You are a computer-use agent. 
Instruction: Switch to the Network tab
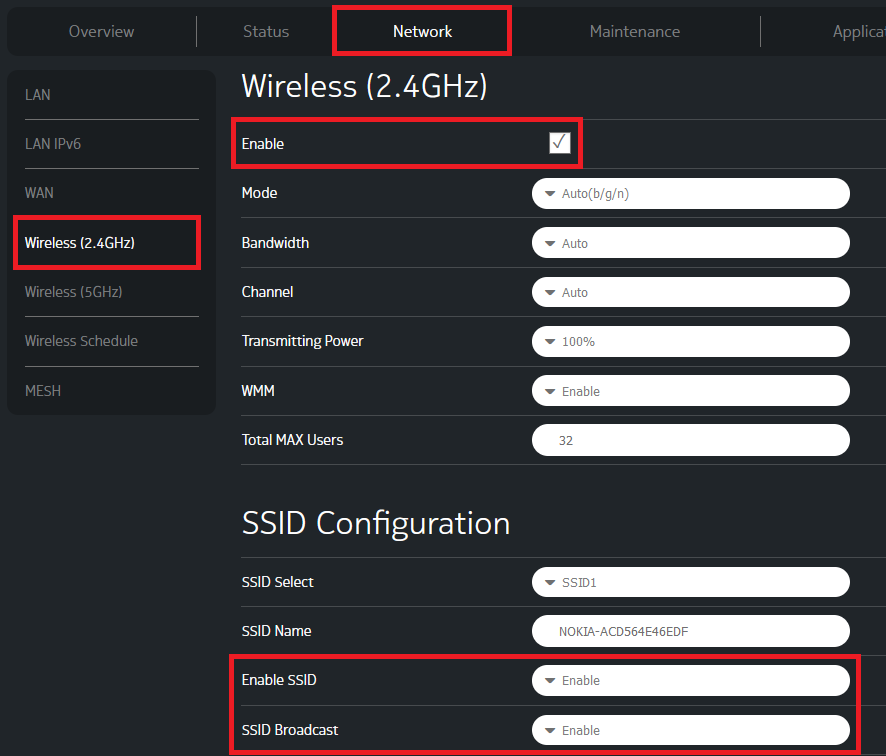pos(421,31)
